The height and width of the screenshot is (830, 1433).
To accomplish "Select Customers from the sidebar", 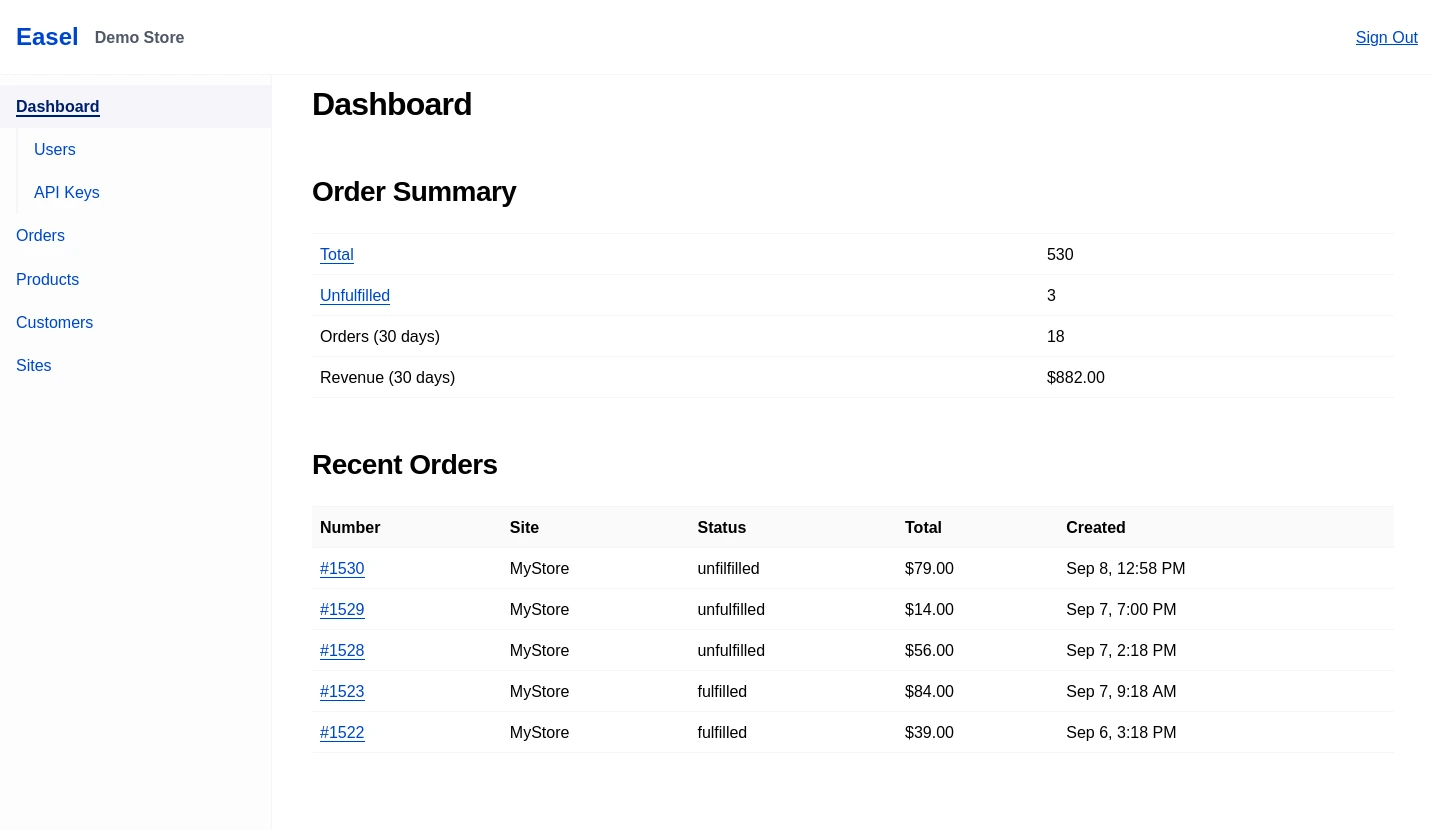I will [55, 323].
